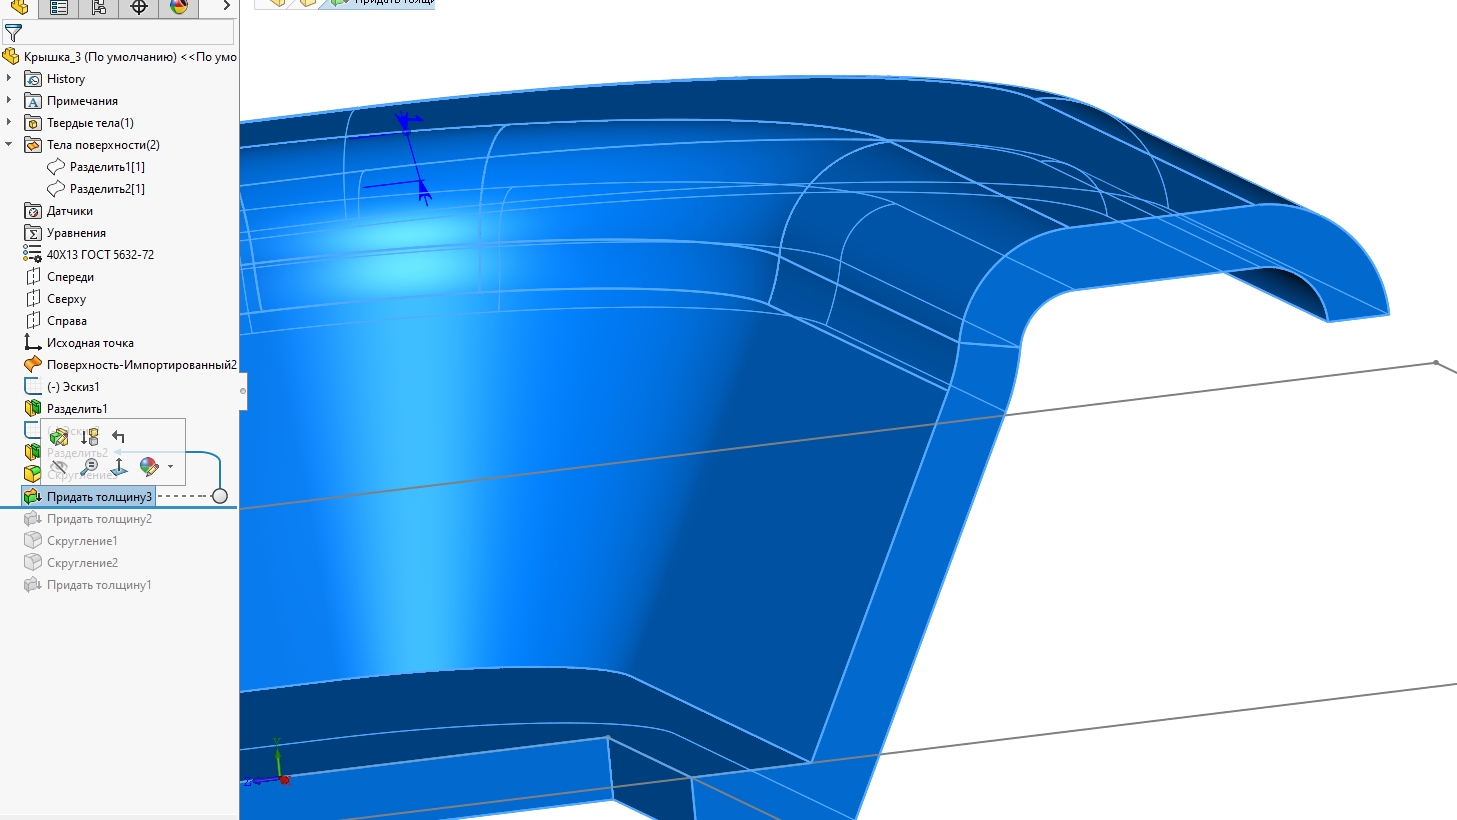1457x820 pixels.
Task: Select material 40X13 ГОСТ 5632-72
Action: point(89,255)
